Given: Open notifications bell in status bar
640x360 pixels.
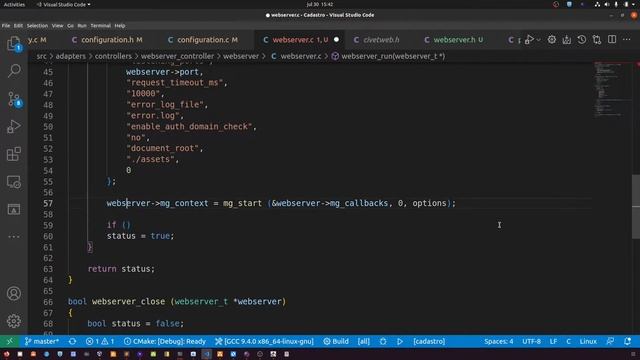Looking at the screenshot, I should click(x=627, y=341).
